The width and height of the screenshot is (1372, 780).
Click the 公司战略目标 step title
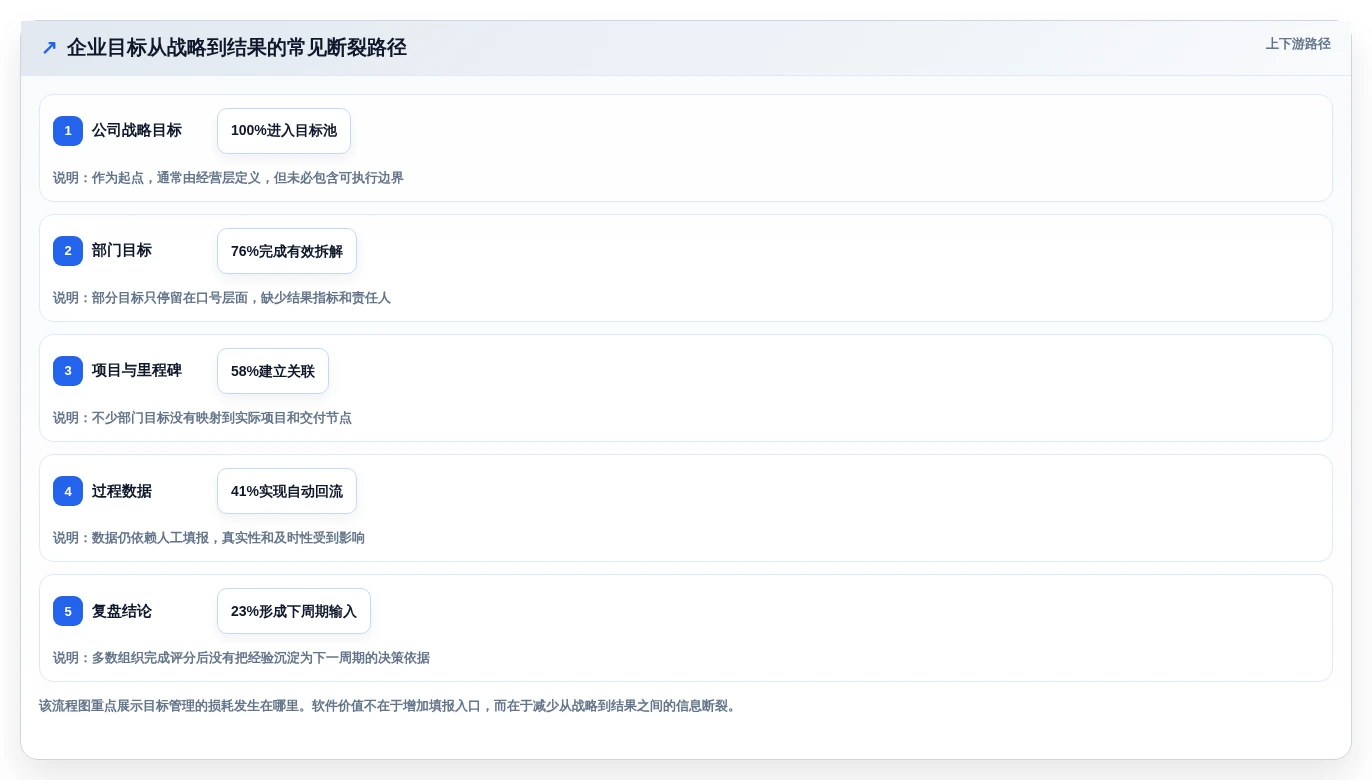(137, 131)
